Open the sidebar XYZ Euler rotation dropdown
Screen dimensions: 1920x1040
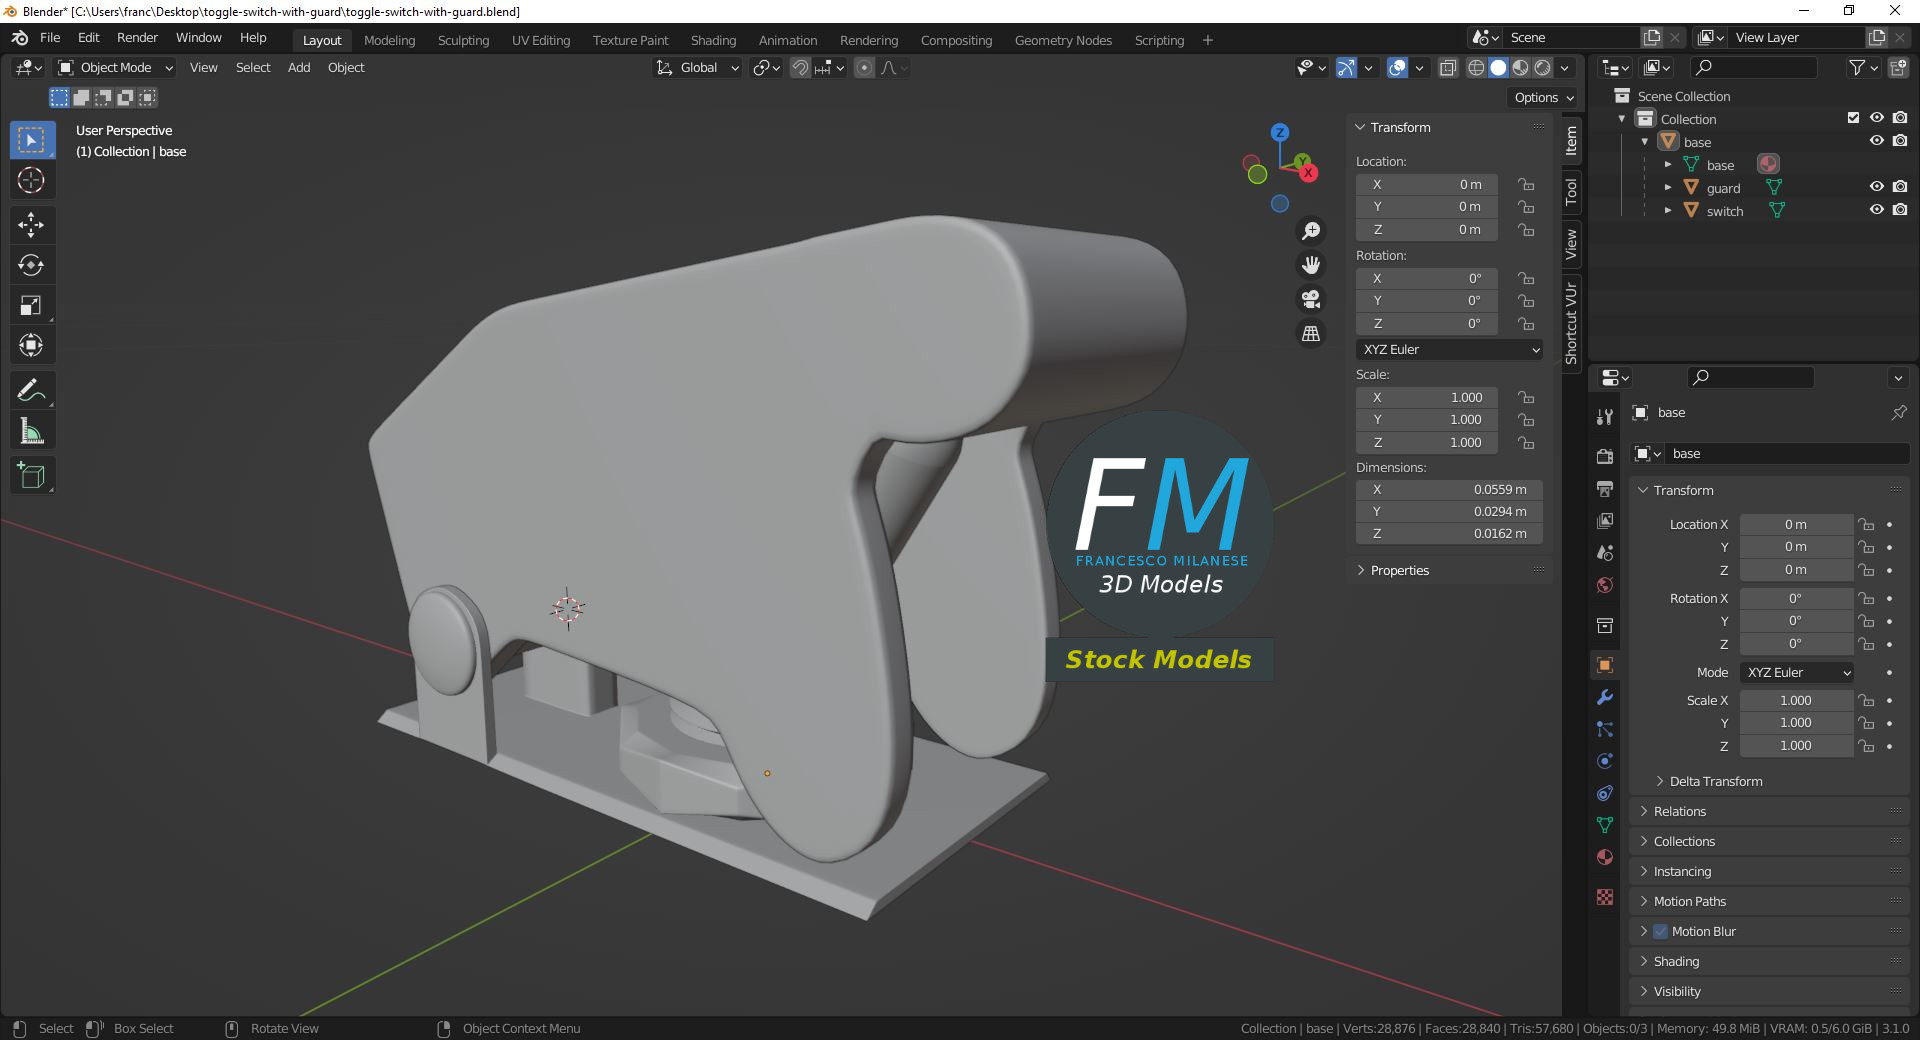(1449, 350)
